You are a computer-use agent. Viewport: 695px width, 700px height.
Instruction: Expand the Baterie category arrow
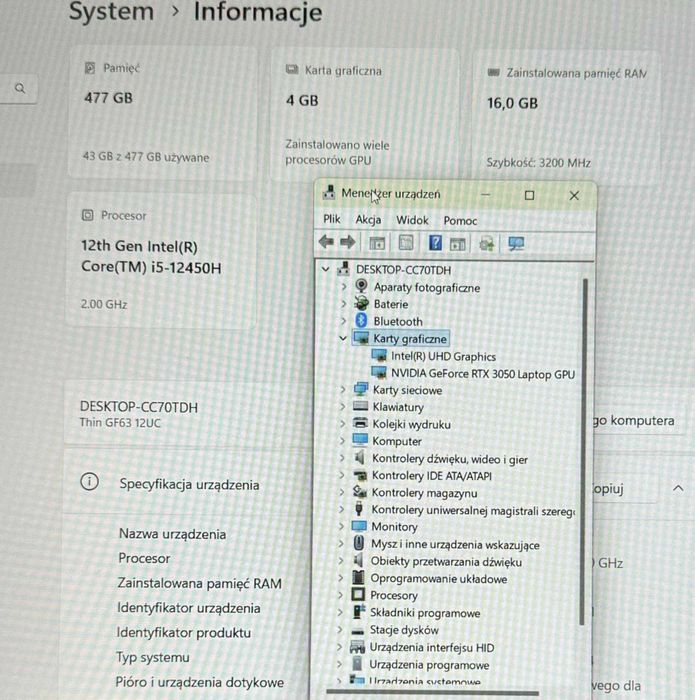pyautogui.click(x=343, y=304)
